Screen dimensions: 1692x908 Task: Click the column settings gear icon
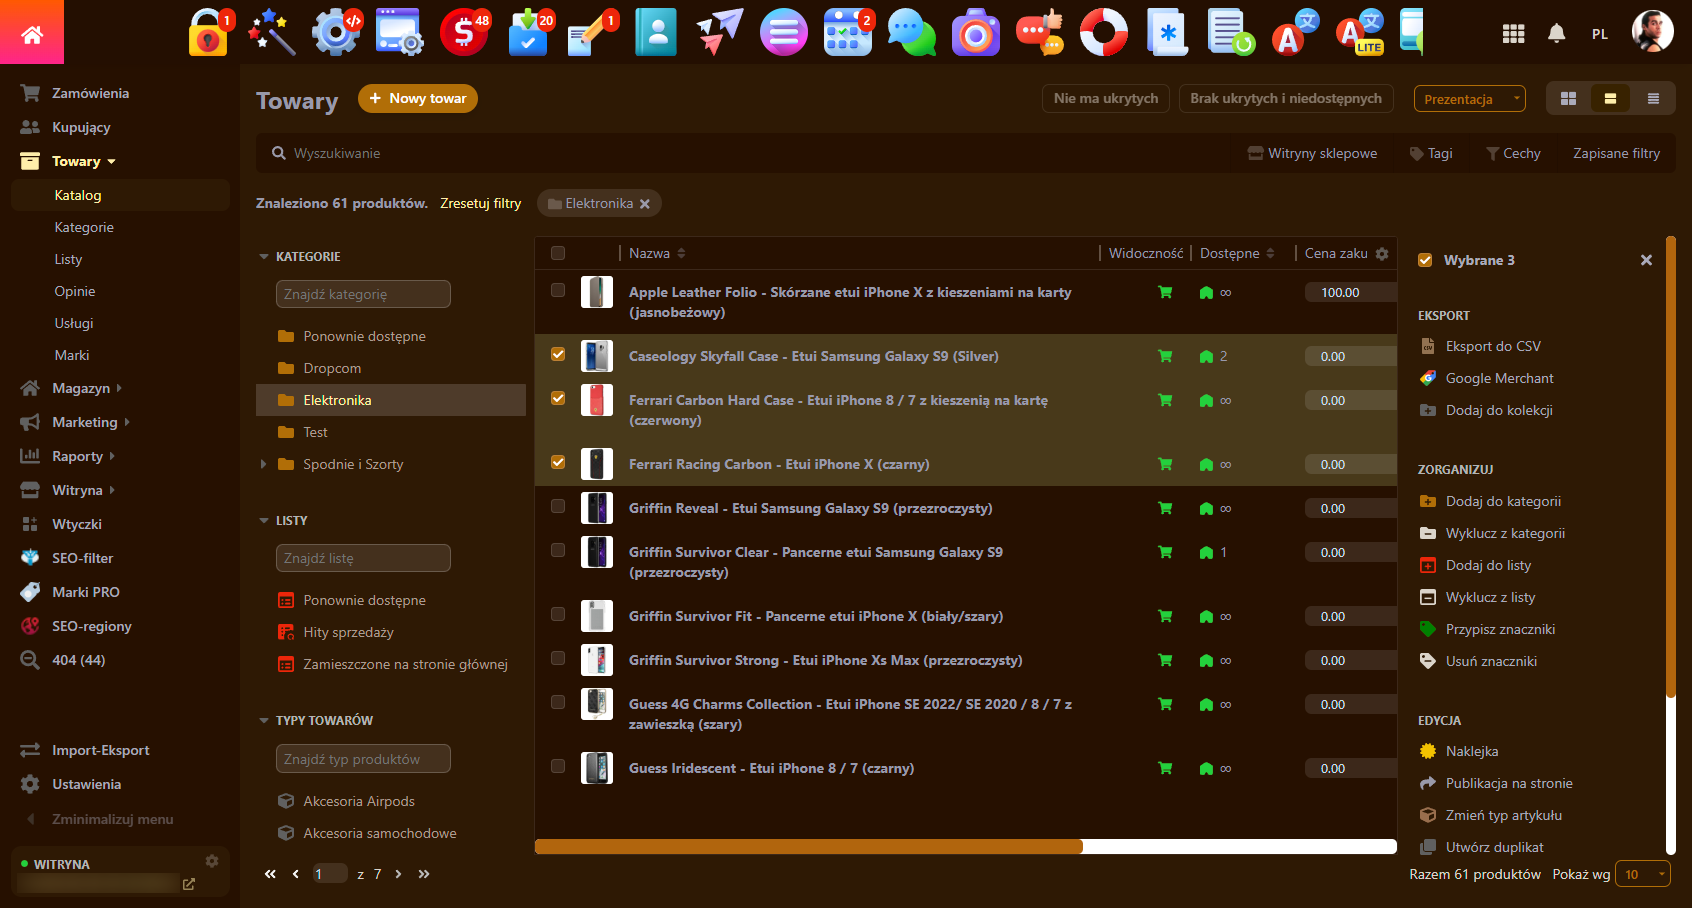point(1382,254)
